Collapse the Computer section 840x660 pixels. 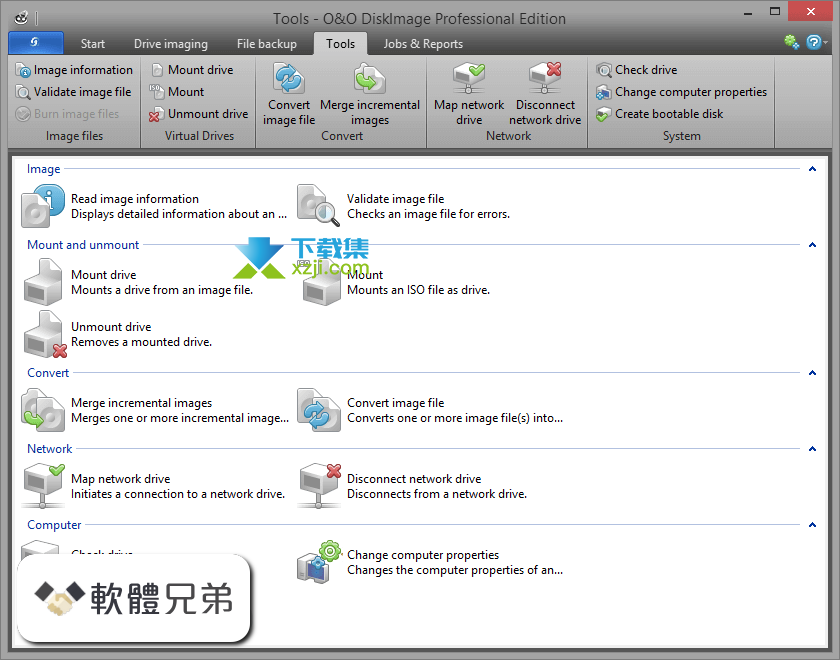(x=812, y=526)
